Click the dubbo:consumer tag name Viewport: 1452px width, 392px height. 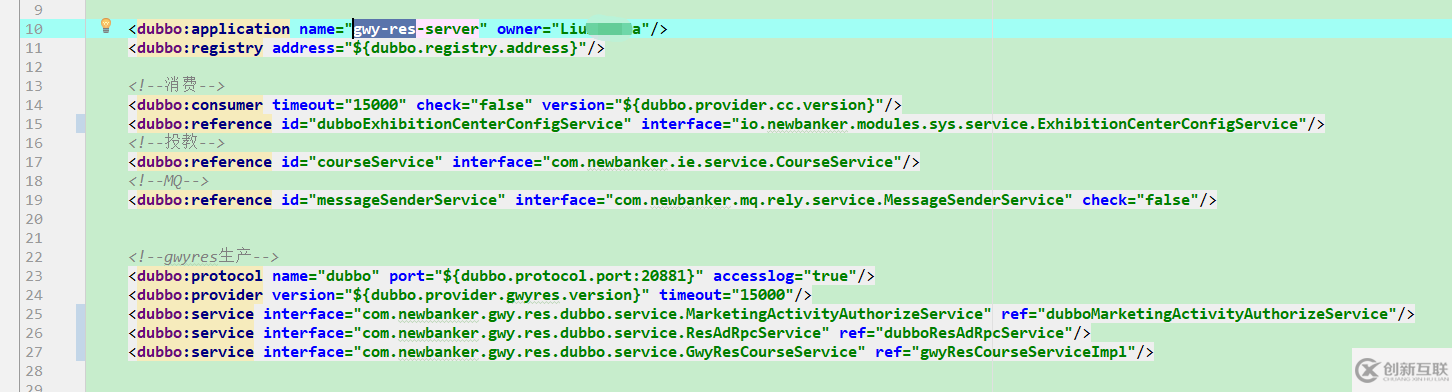click(x=200, y=105)
